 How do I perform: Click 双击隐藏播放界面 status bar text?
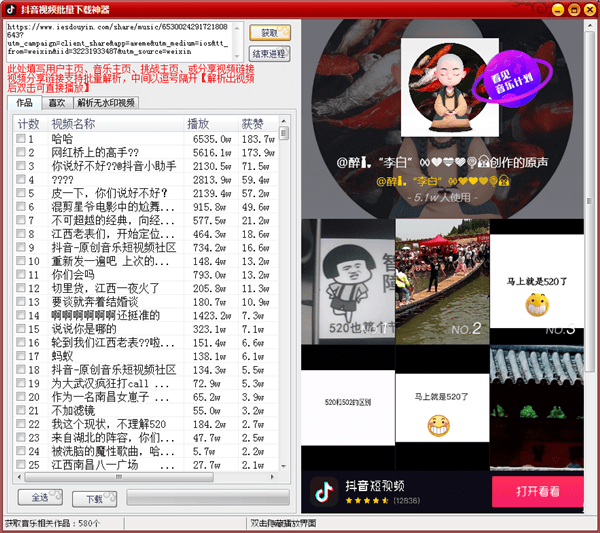tap(283, 523)
